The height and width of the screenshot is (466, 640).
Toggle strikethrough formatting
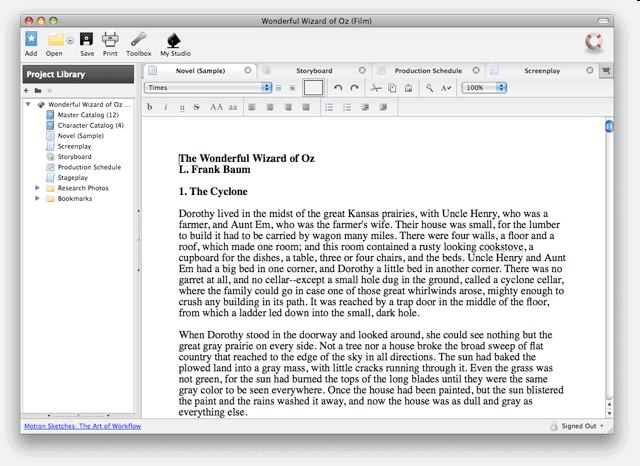point(196,107)
